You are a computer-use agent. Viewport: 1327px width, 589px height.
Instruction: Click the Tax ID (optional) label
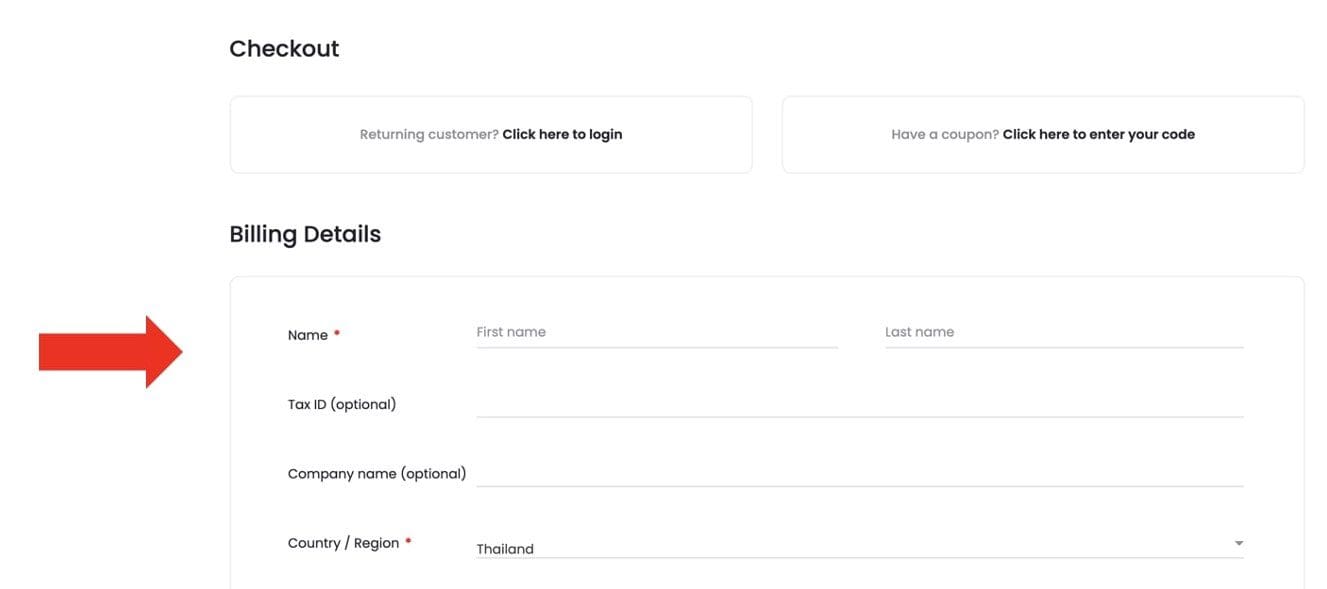click(x=341, y=404)
